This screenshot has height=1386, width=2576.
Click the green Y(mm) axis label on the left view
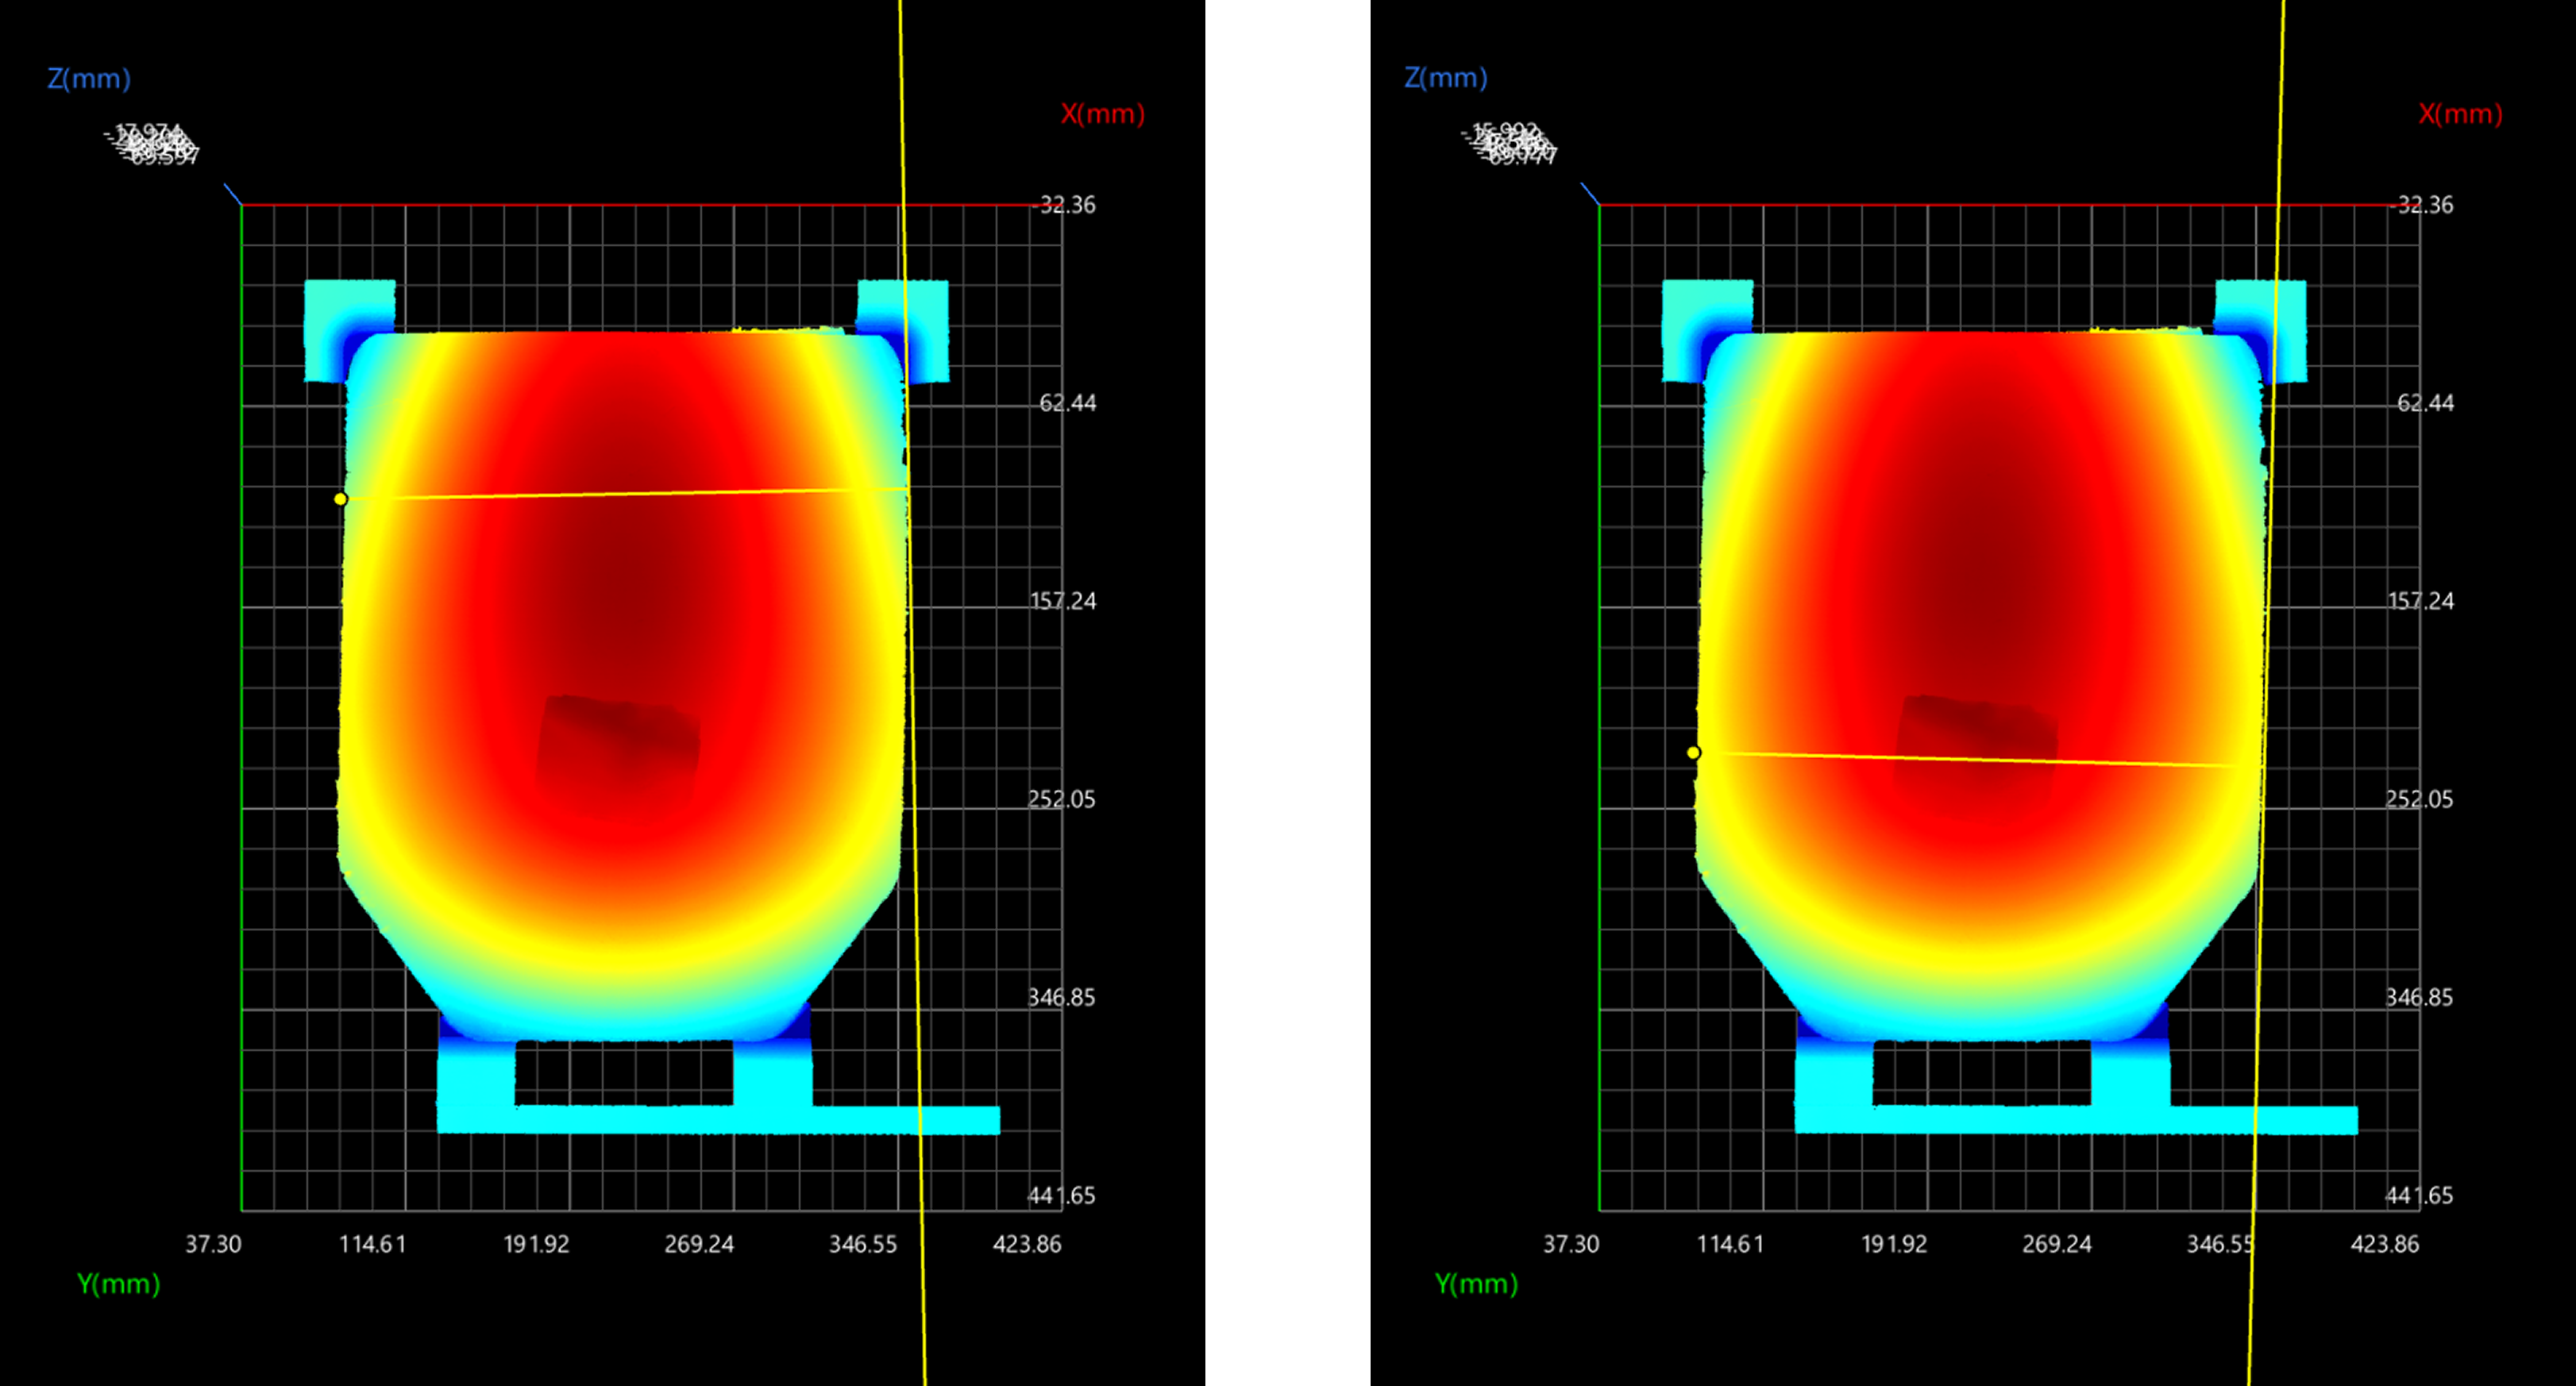click(120, 1284)
